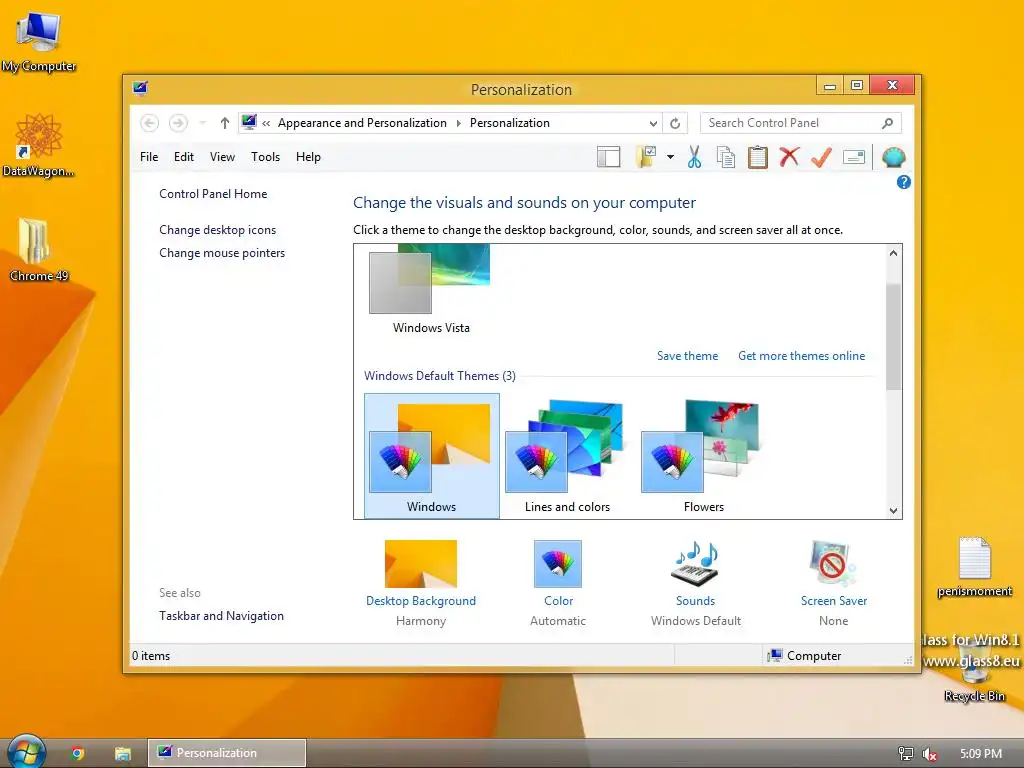
Task: Select the Windows Vista theme
Action: pyautogui.click(x=431, y=289)
